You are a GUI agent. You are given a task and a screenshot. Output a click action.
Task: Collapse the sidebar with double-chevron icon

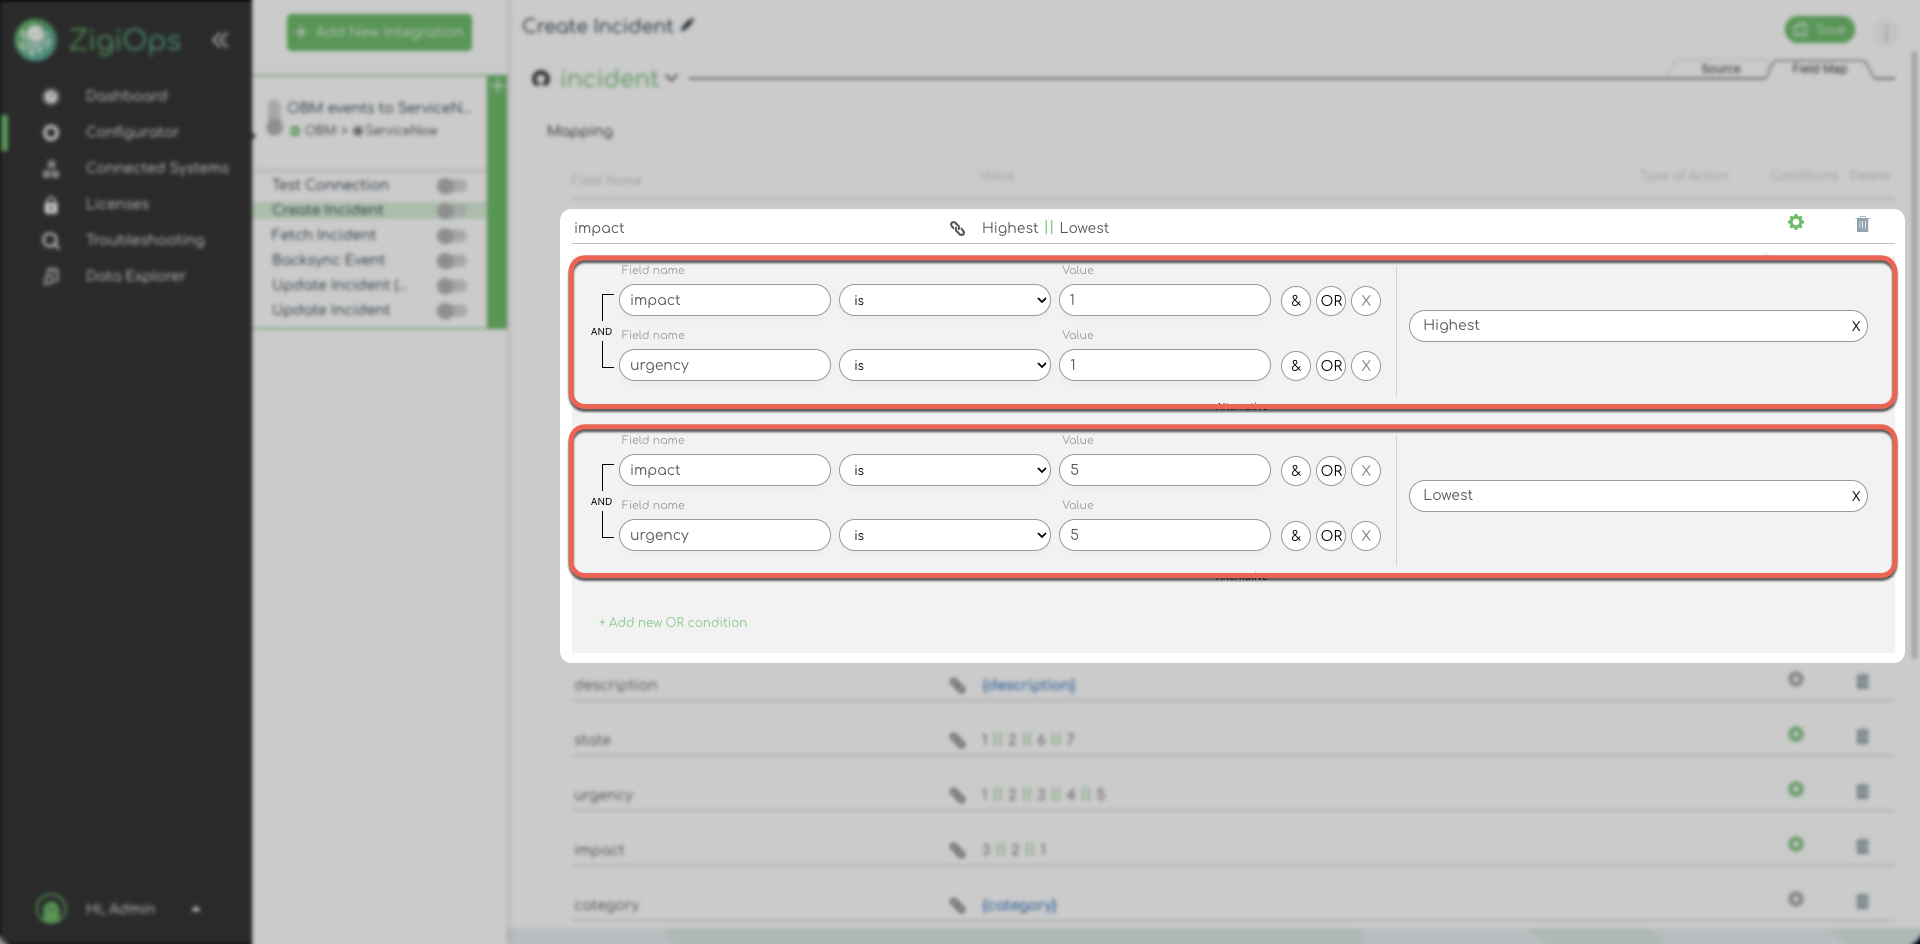tap(220, 40)
